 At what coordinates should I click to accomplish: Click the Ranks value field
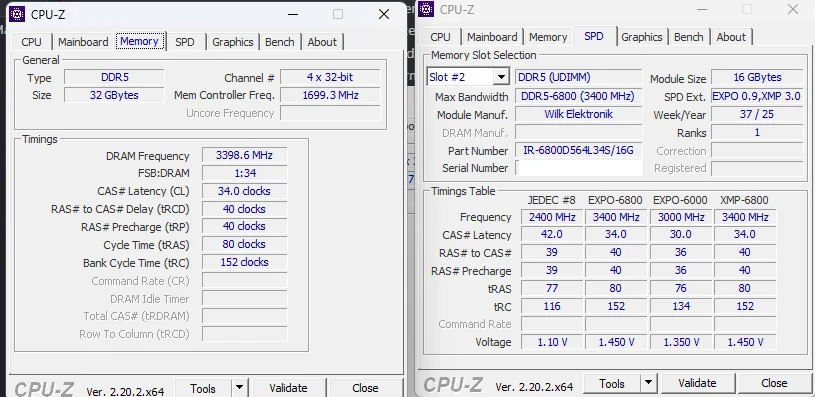757,133
